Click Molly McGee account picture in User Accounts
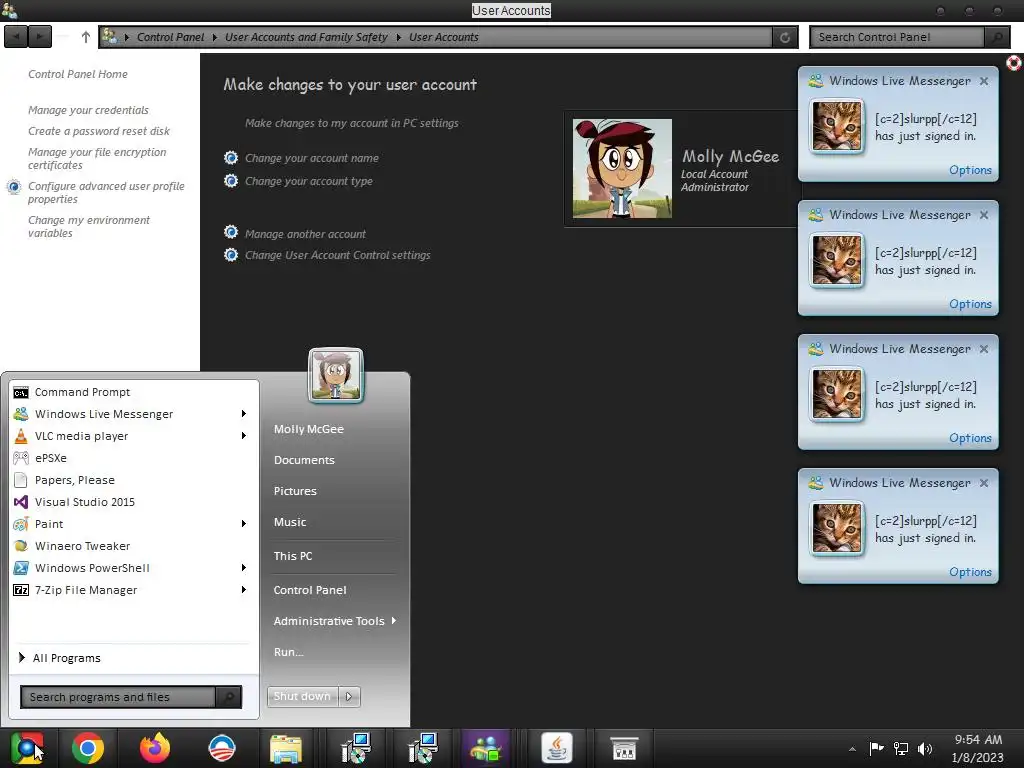Viewport: 1024px width, 768px height. (622, 168)
